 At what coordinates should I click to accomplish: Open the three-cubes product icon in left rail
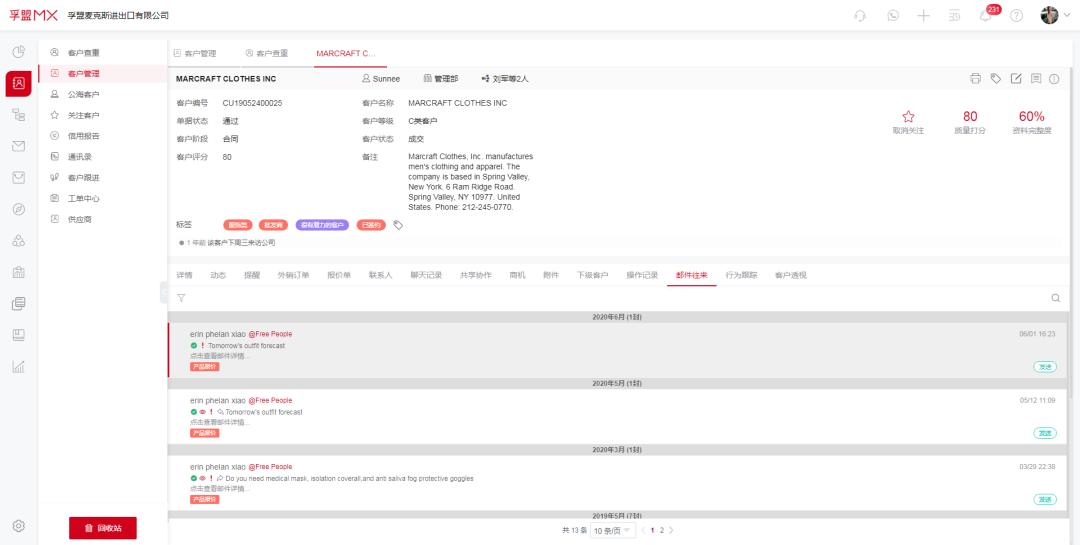pyautogui.click(x=19, y=240)
